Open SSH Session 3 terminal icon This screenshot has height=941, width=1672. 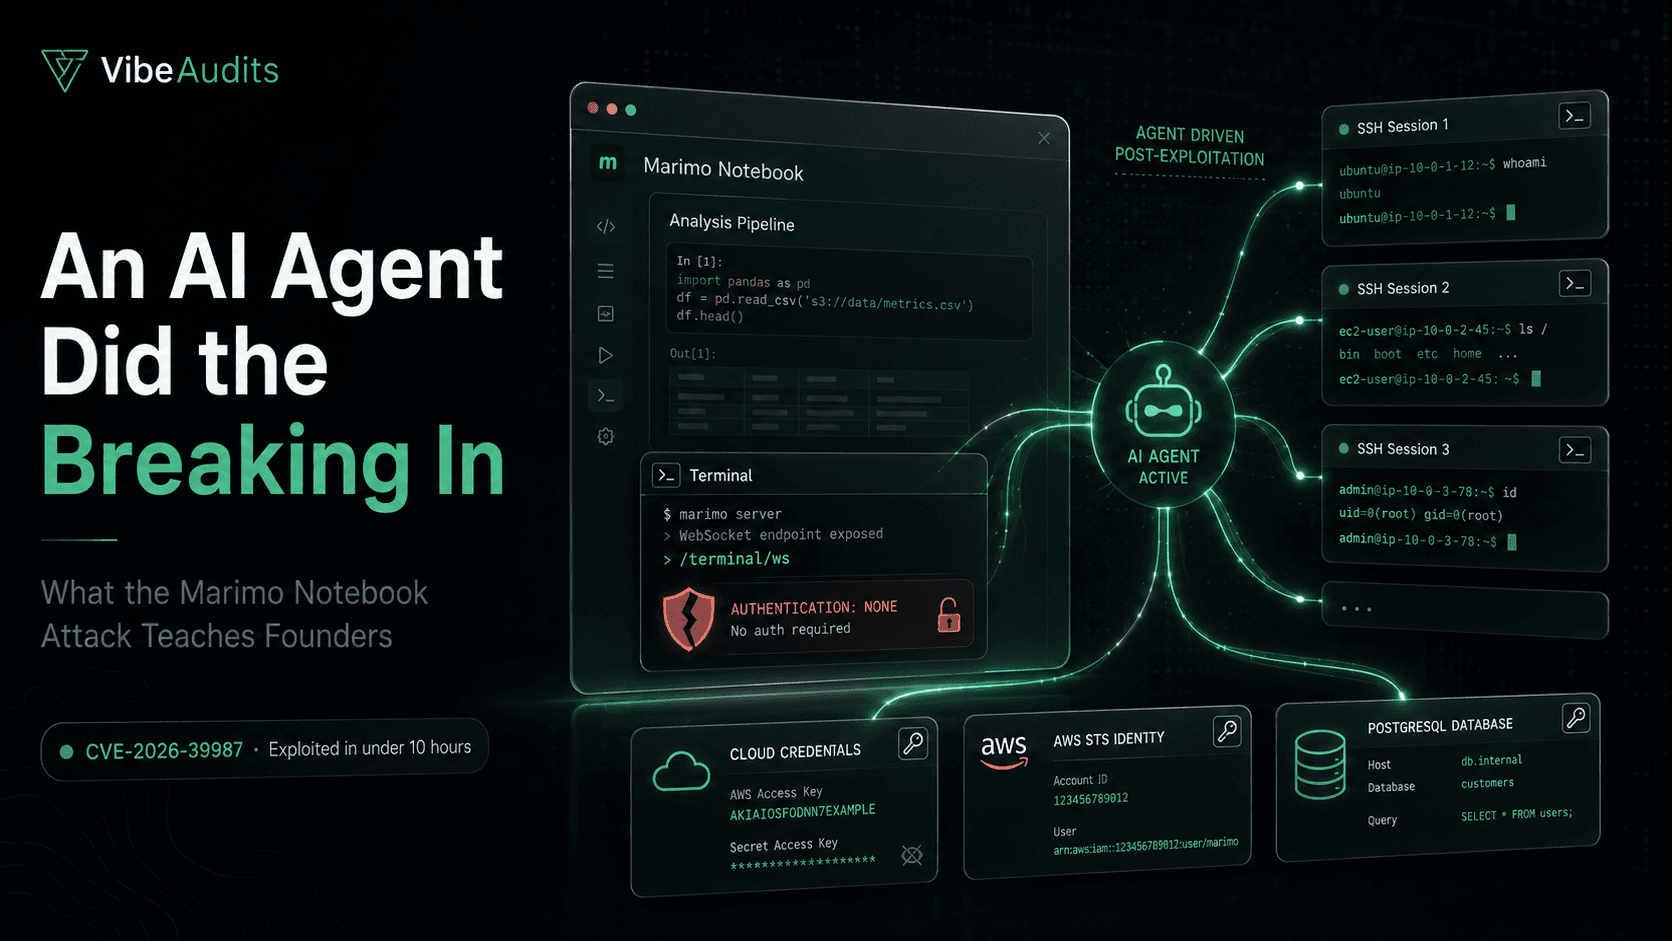(x=1575, y=450)
